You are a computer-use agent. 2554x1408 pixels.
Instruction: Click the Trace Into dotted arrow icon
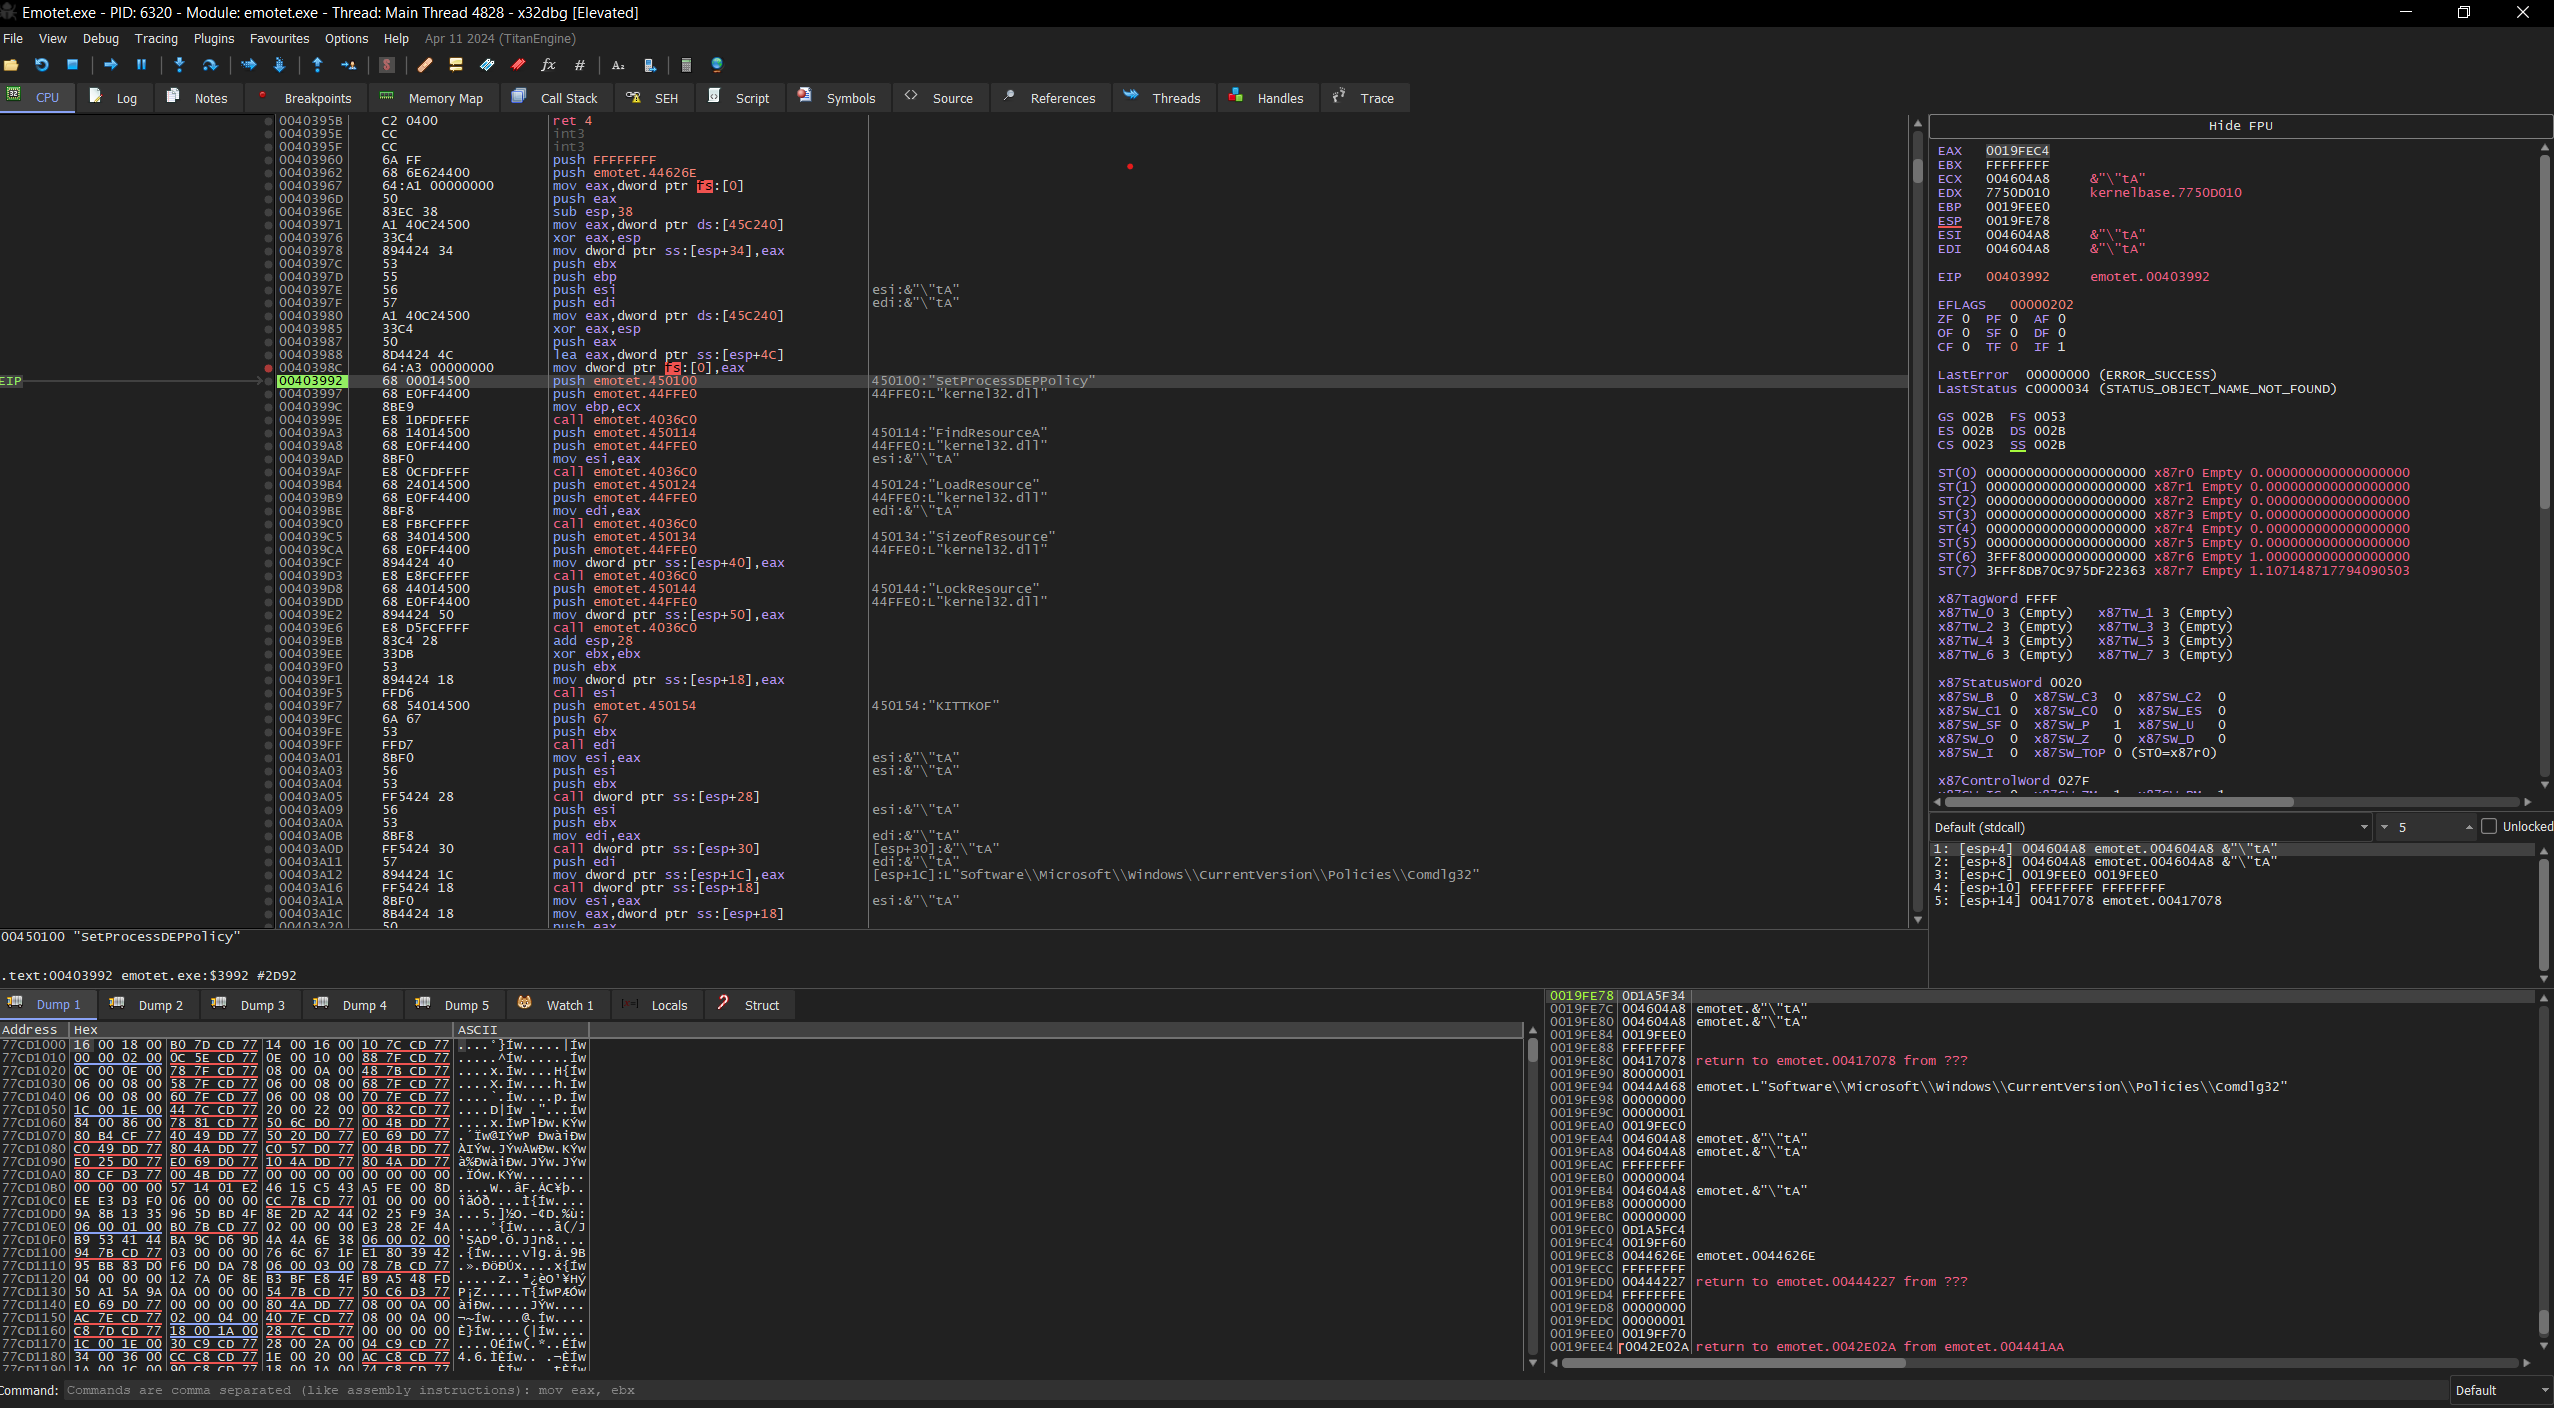tap(249, 65)
